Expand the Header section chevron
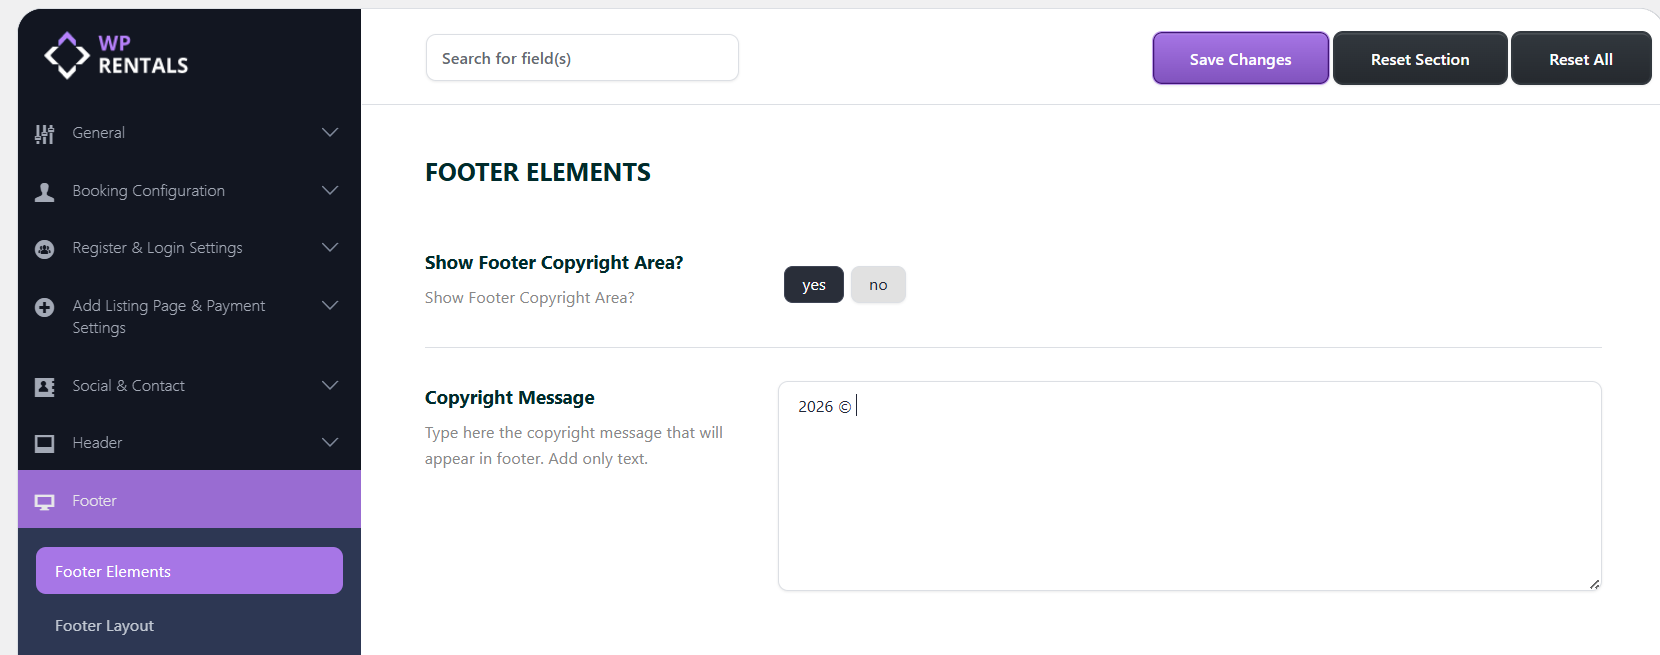Viewport: 1660px width, 655px height. (x=330, y=443)
